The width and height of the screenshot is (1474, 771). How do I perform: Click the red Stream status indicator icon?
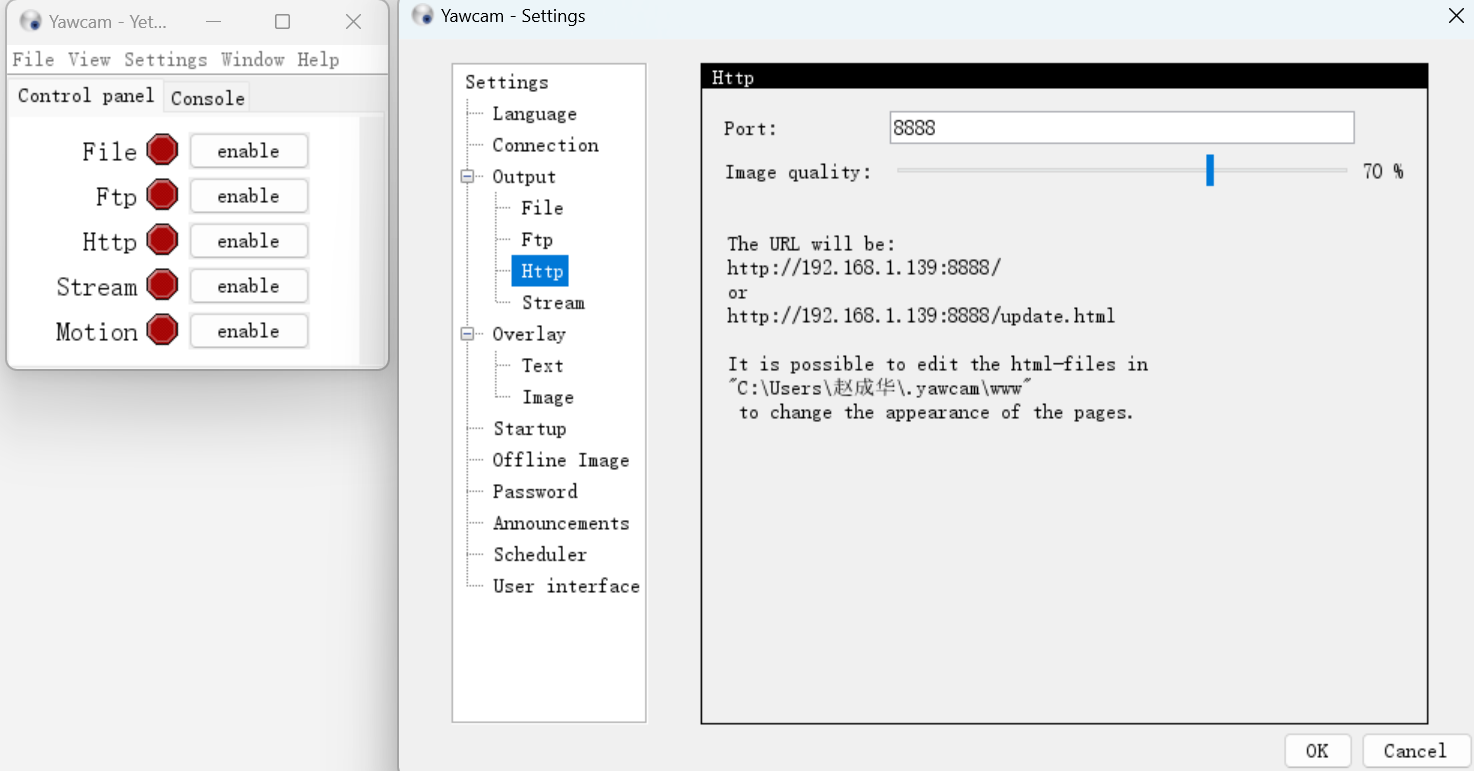click(x=162, y=285)
